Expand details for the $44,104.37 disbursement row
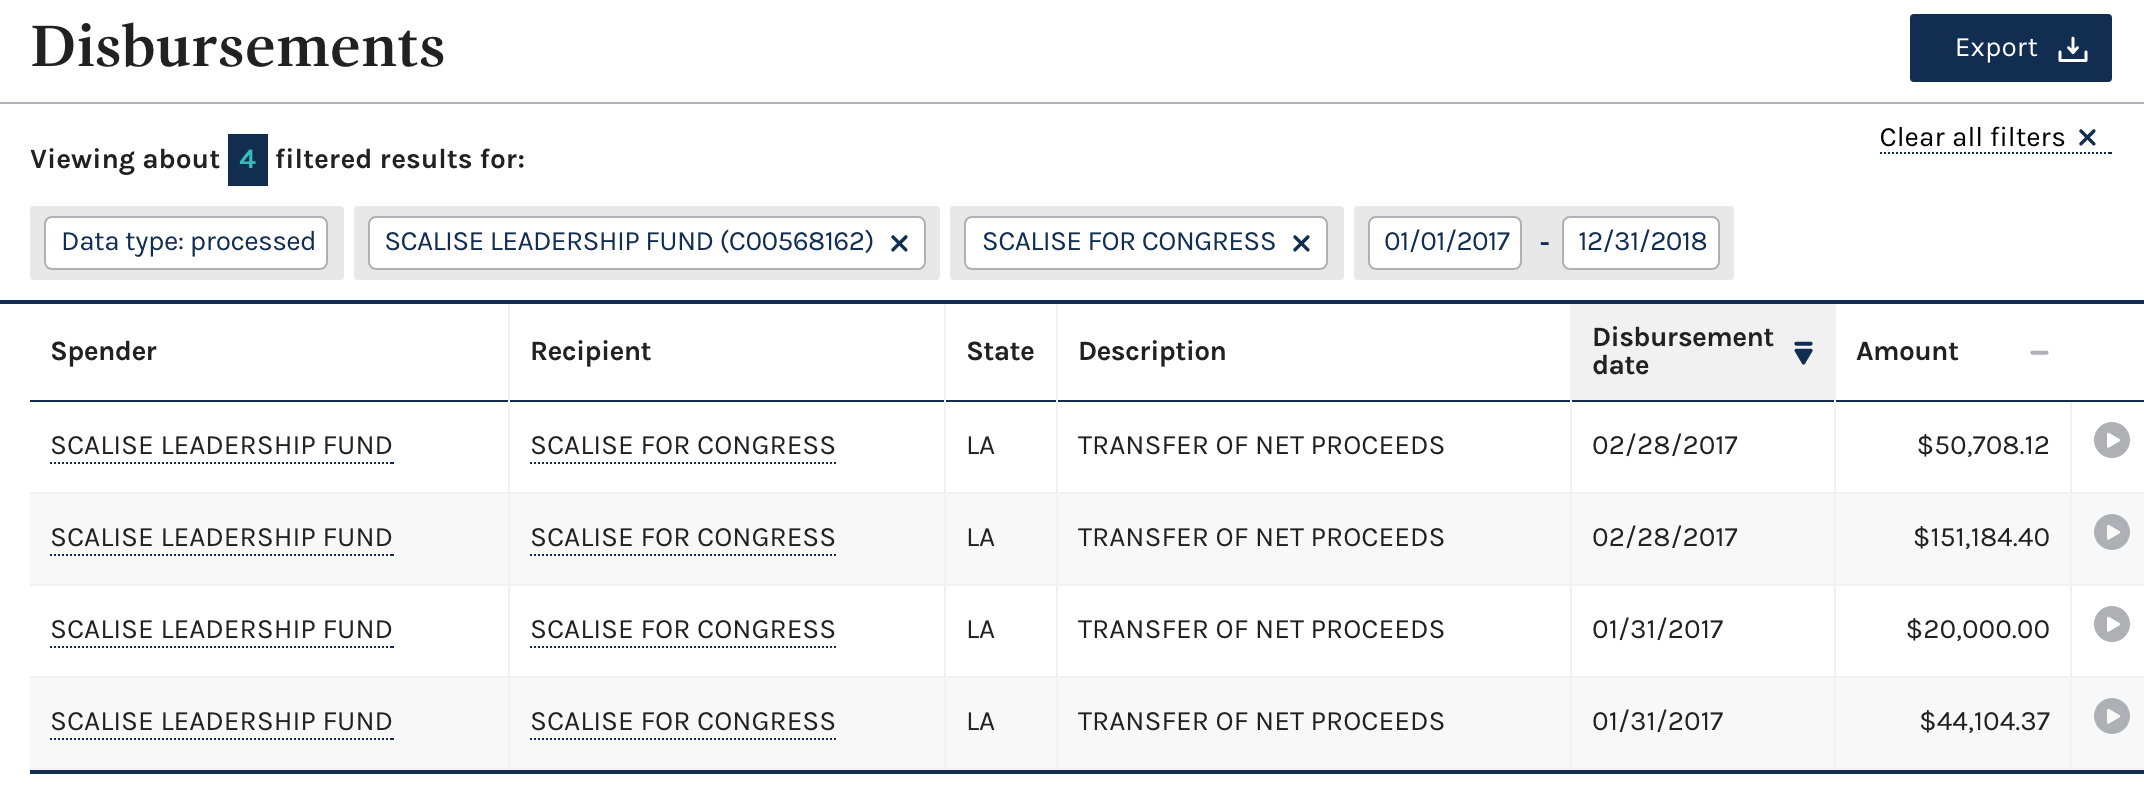This screenshot has height=788, width=2144. coord(2111,716)
